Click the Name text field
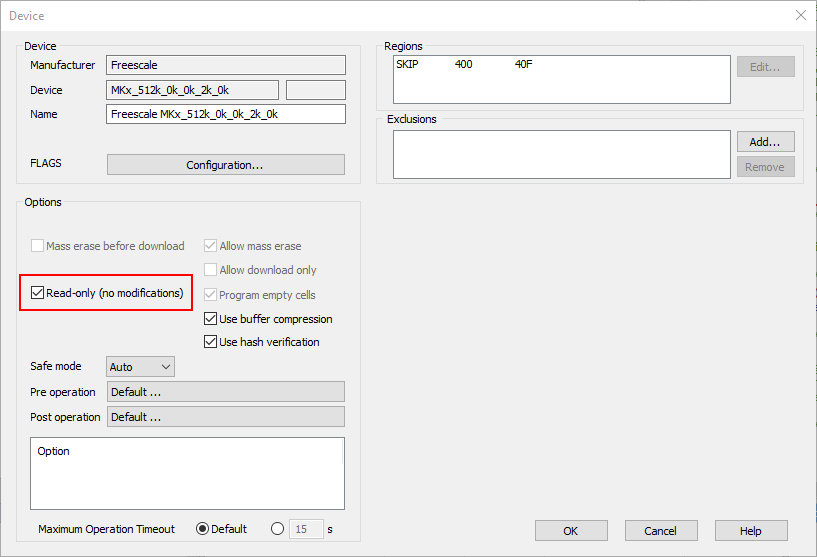 click(x=225, y=114)
